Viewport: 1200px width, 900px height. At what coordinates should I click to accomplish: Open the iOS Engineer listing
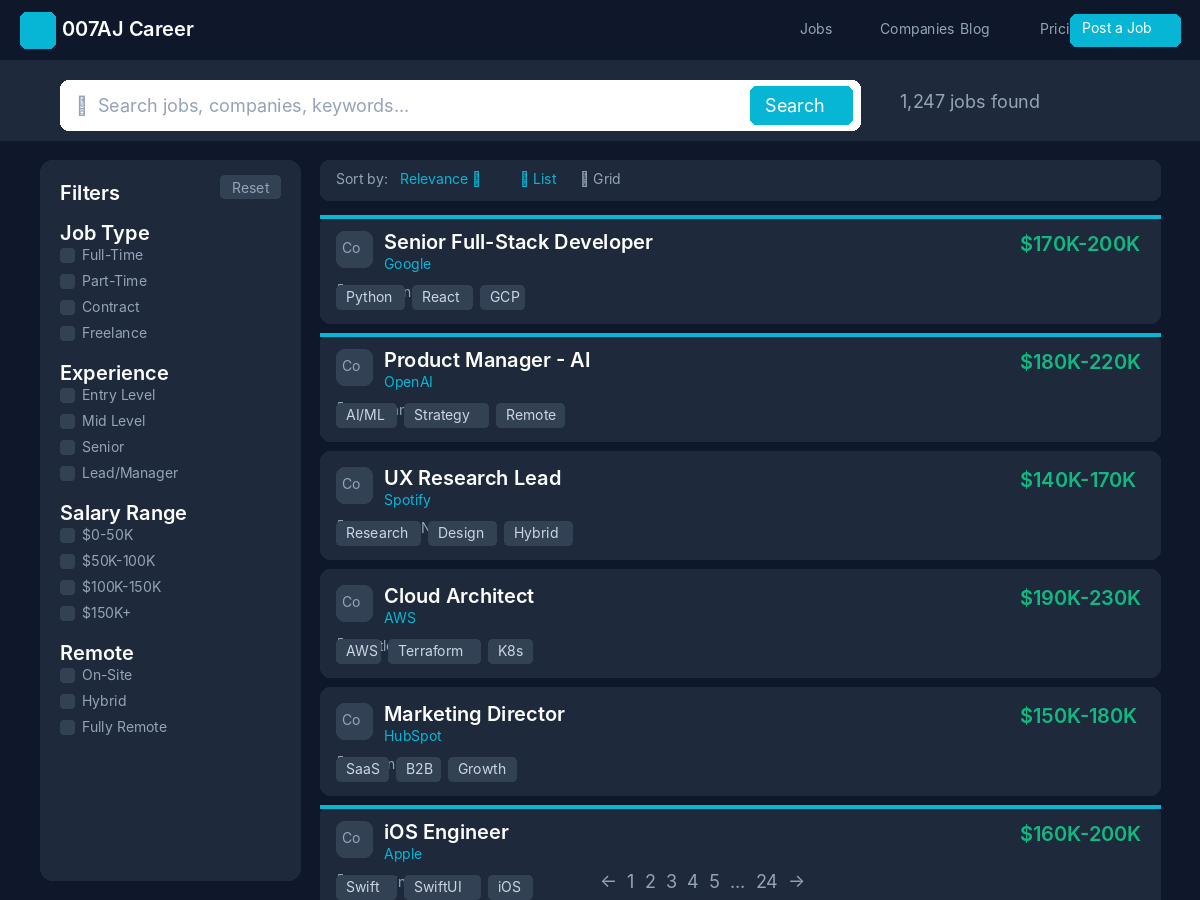[x=446, y=832]
